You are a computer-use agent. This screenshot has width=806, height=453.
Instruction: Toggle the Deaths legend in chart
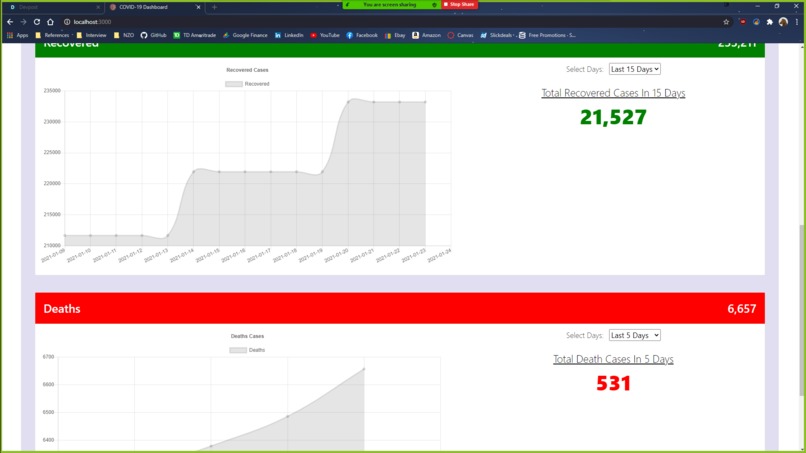[247, 350]
